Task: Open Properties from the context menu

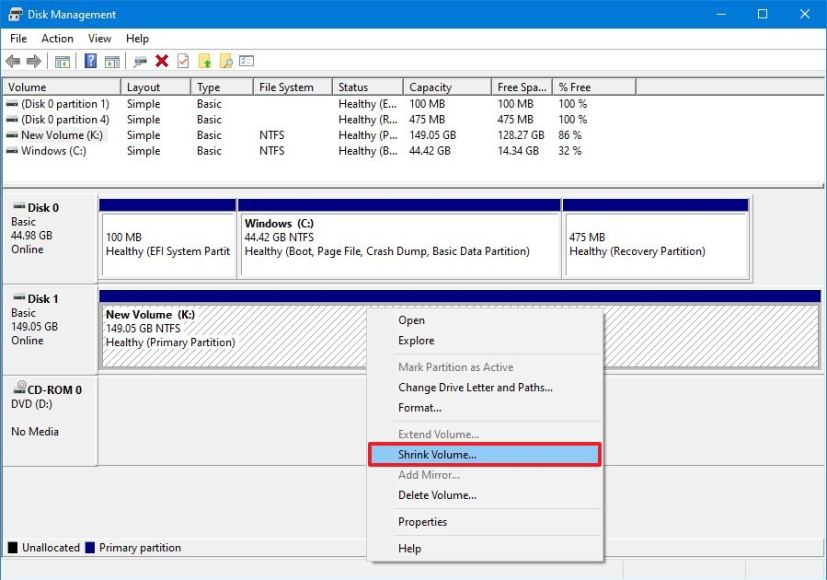Action: pyautogui.click(x=422, y=521)
